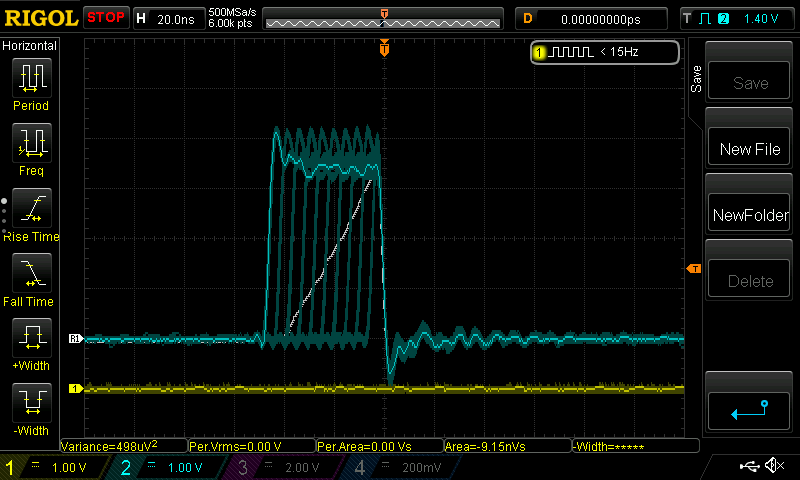This screenshot has width=800, height=480.
Task: Select channel 4 label 200mV
Action: [x=421, y=468]
